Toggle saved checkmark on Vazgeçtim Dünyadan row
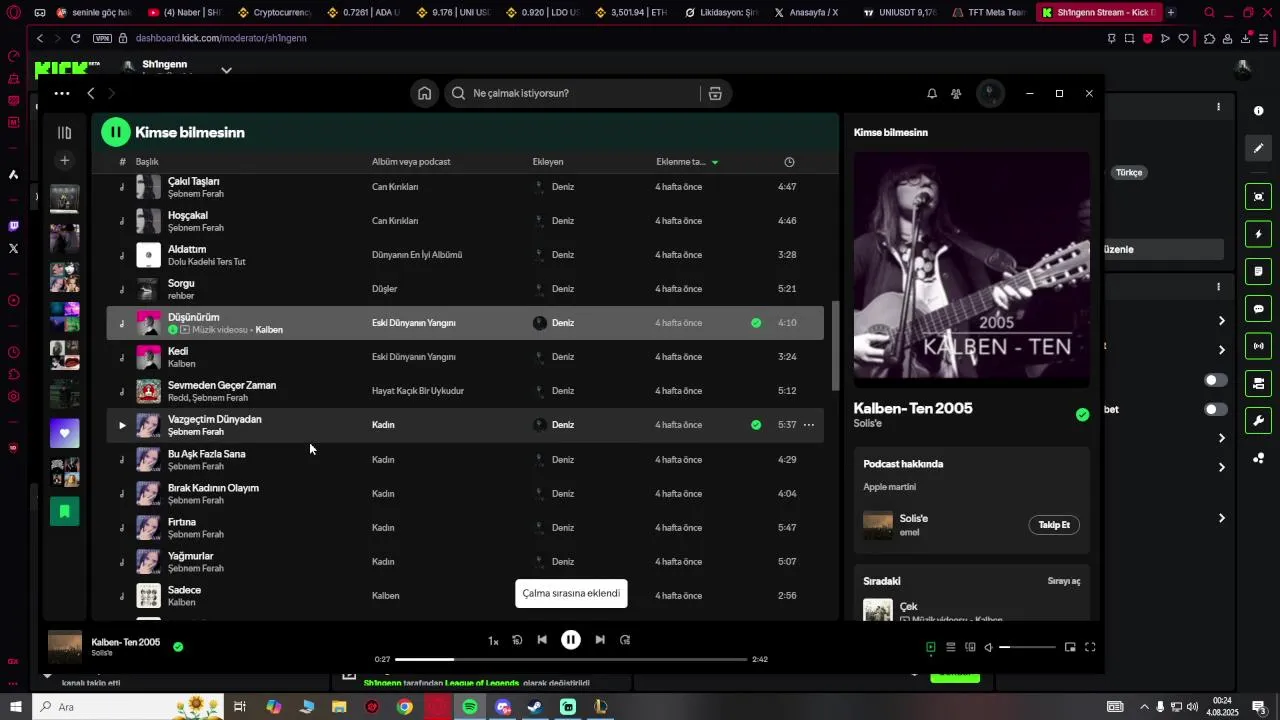This screenshot has height=720, width=1280. pos(756,425)
